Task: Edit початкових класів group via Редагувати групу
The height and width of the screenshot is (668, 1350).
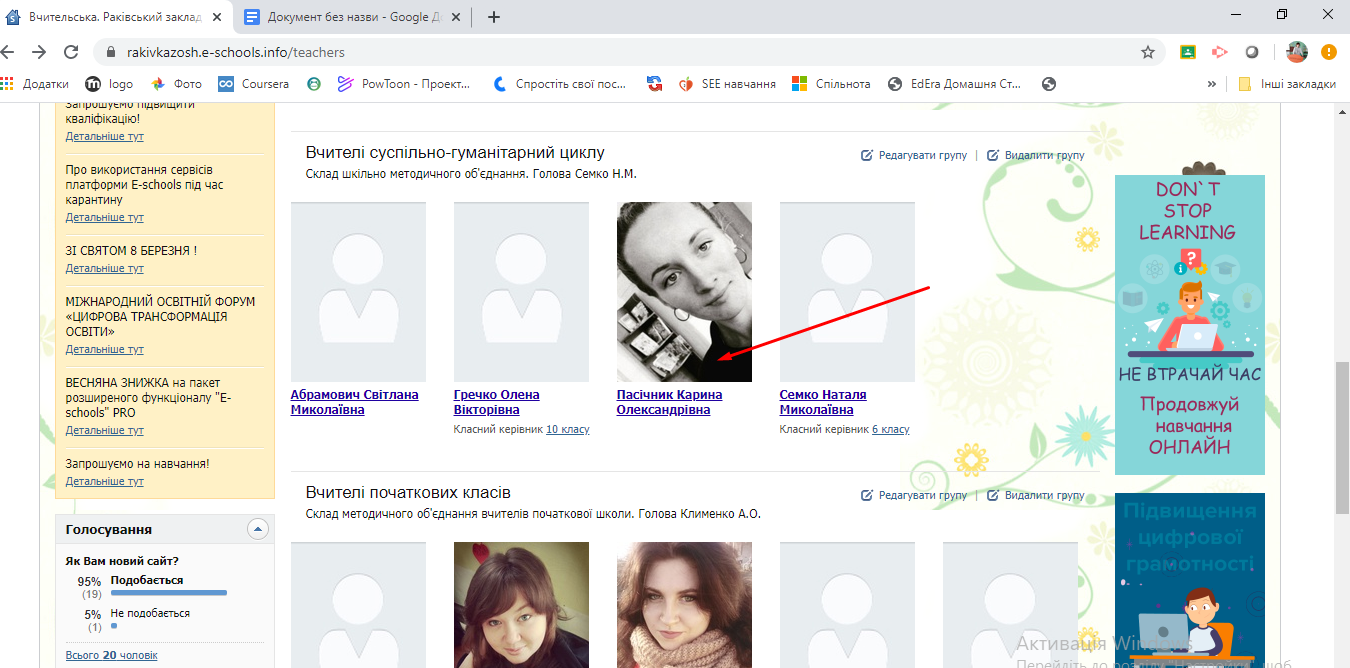Action: (x=914, y=495)
